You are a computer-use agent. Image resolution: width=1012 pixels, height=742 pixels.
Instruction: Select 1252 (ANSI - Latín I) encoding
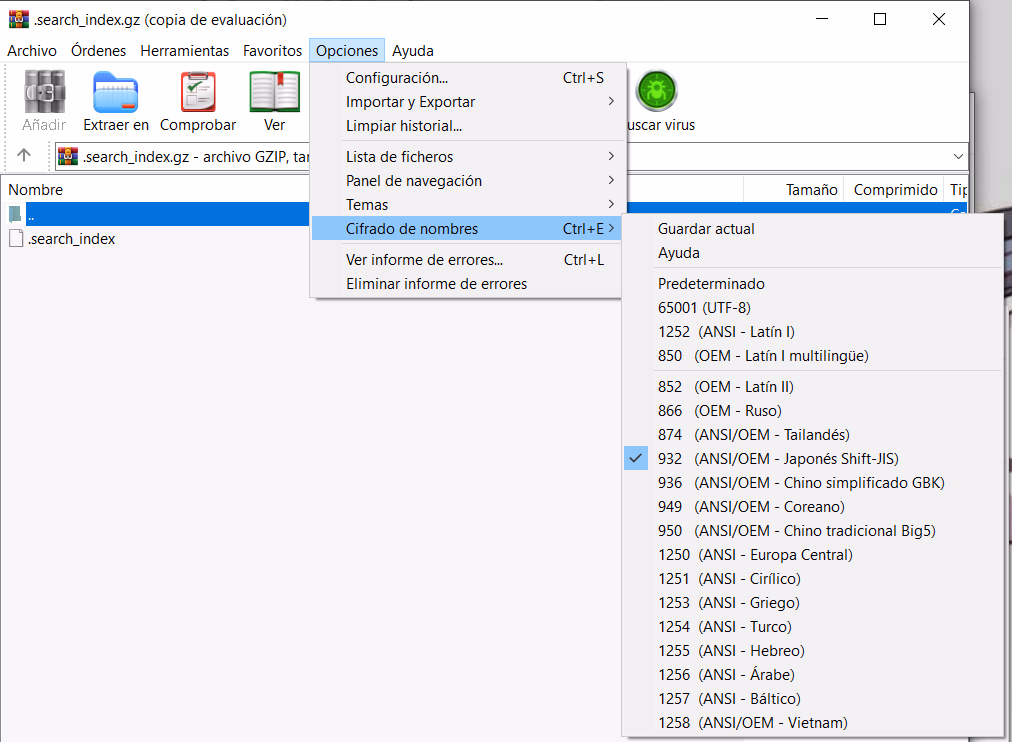click(x=726, y=332)
